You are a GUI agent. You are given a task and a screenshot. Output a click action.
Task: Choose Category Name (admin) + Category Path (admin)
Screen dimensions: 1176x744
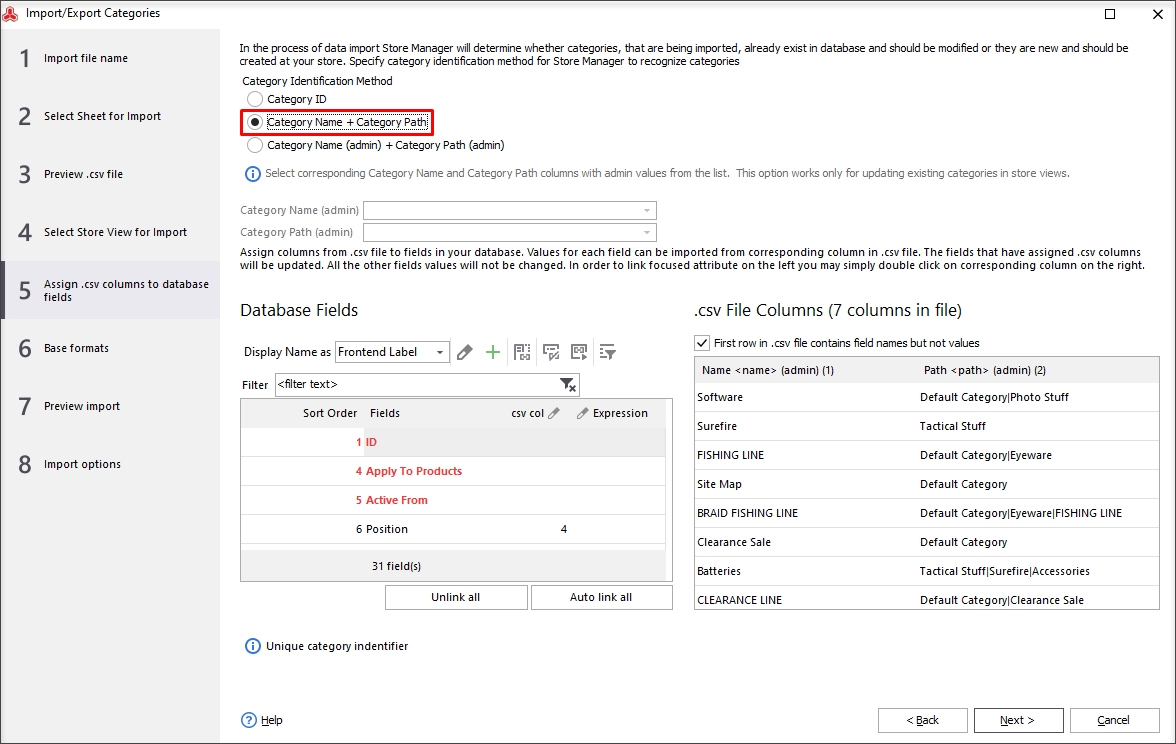point(255,146)
